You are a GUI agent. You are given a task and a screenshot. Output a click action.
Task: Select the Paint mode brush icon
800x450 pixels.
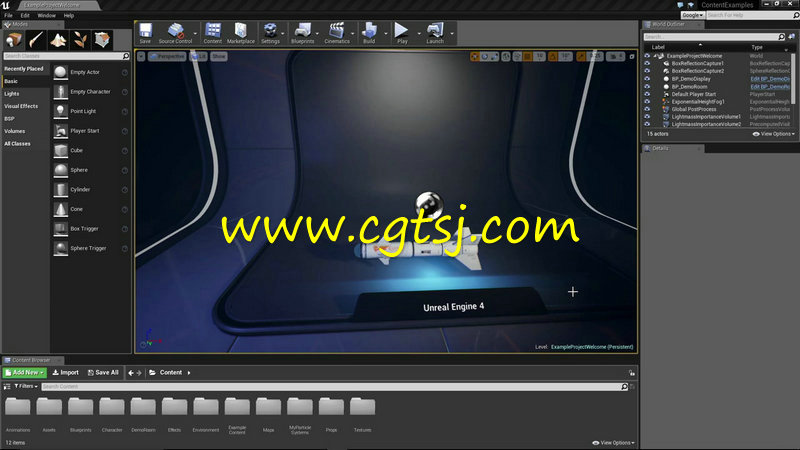[36, 40]
